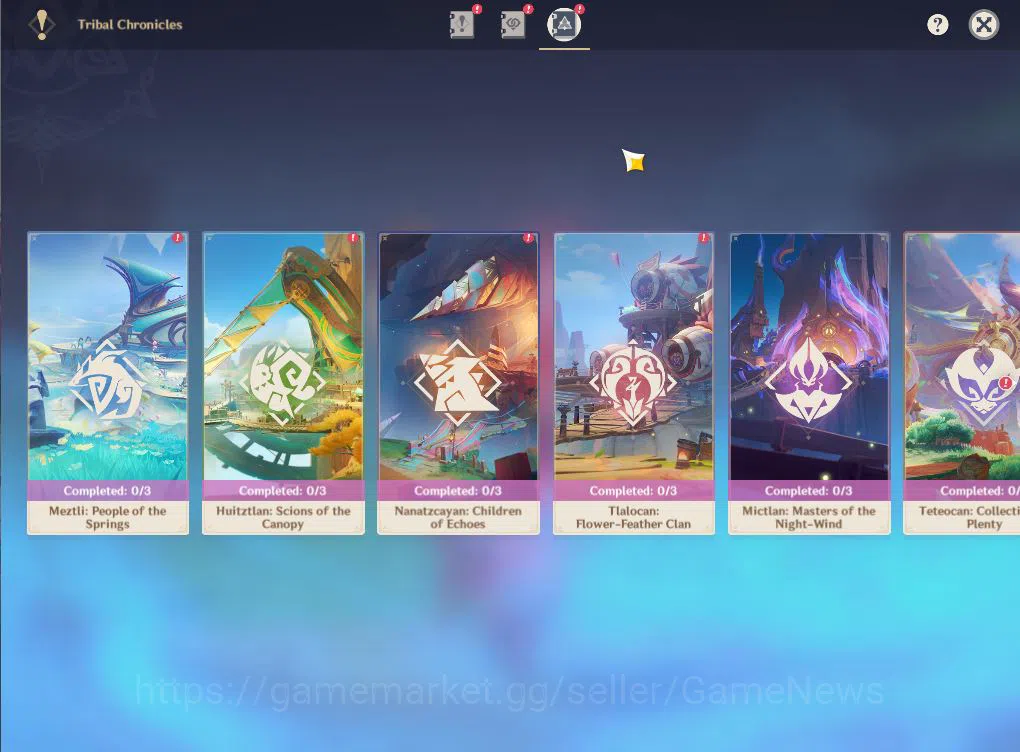Open the second linked-rings book tab
Viewport: 1020px width, 752px height.
coord(513,25)
